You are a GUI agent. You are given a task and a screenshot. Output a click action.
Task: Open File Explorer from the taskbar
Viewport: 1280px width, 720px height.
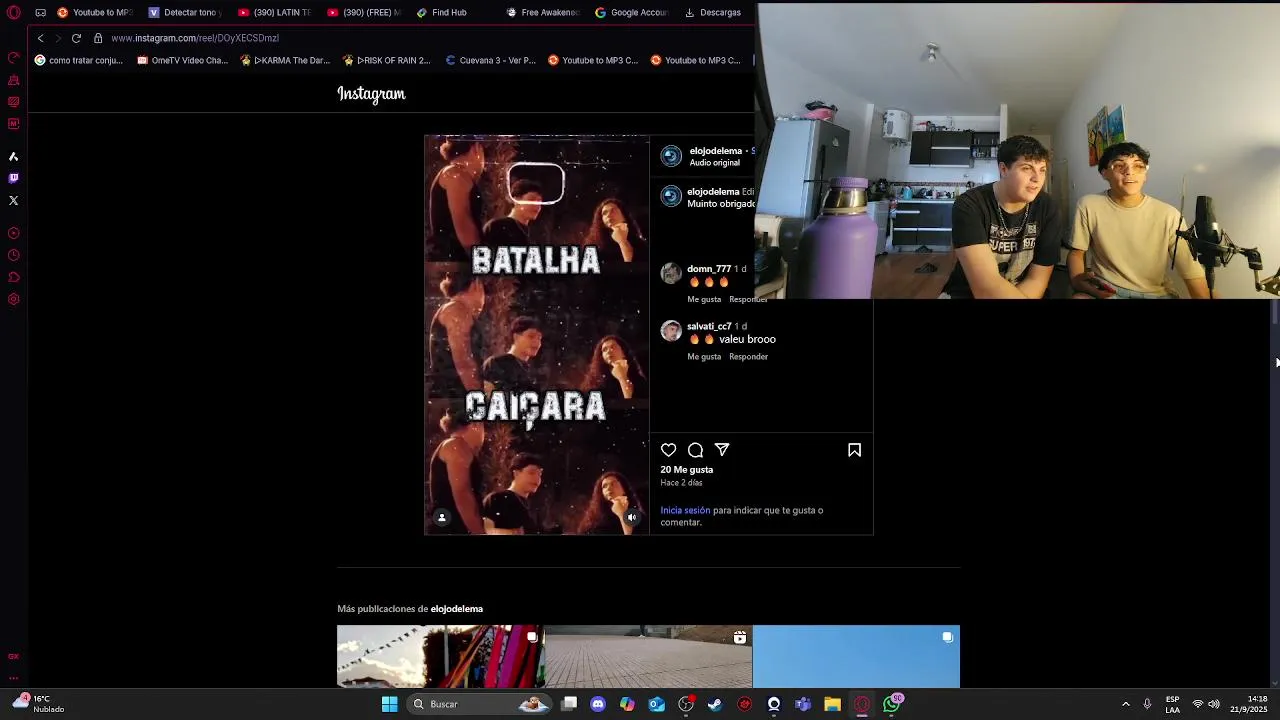832,704
